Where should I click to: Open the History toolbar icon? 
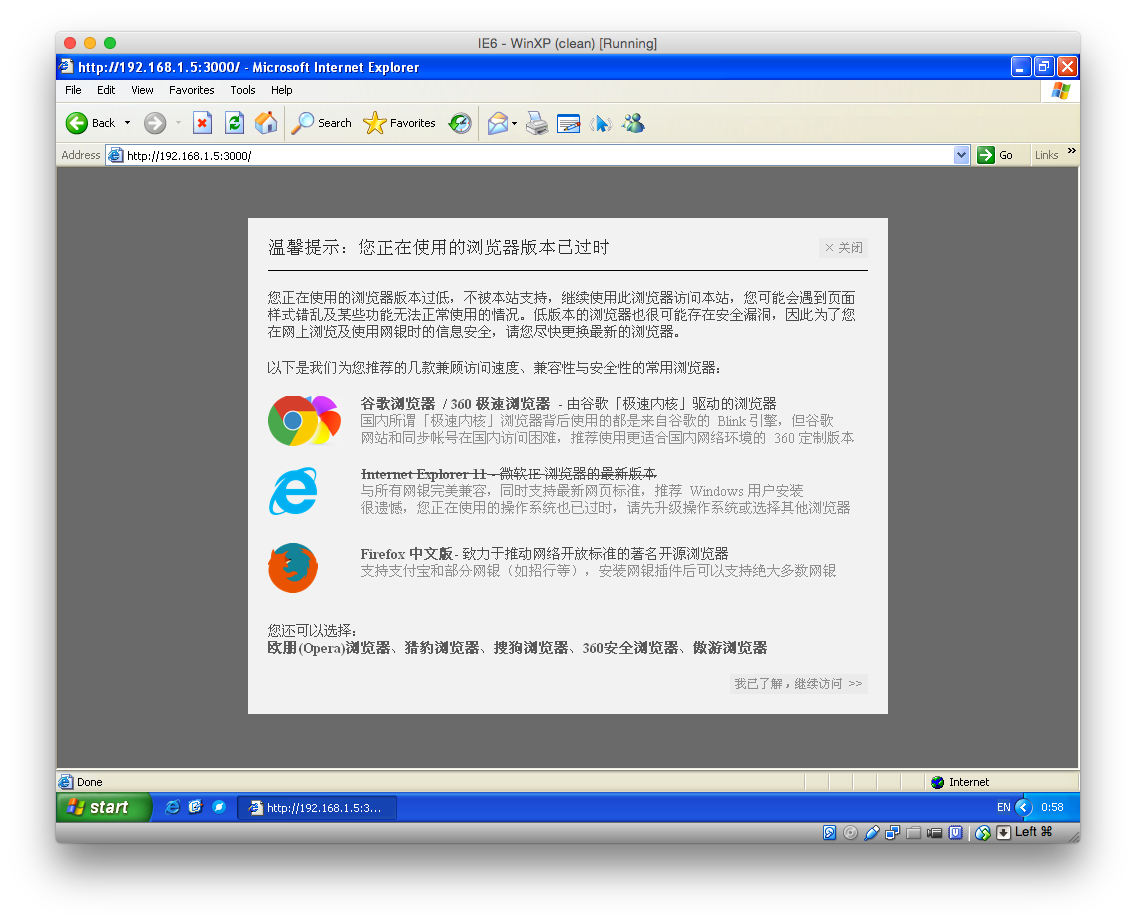(459, 123)
